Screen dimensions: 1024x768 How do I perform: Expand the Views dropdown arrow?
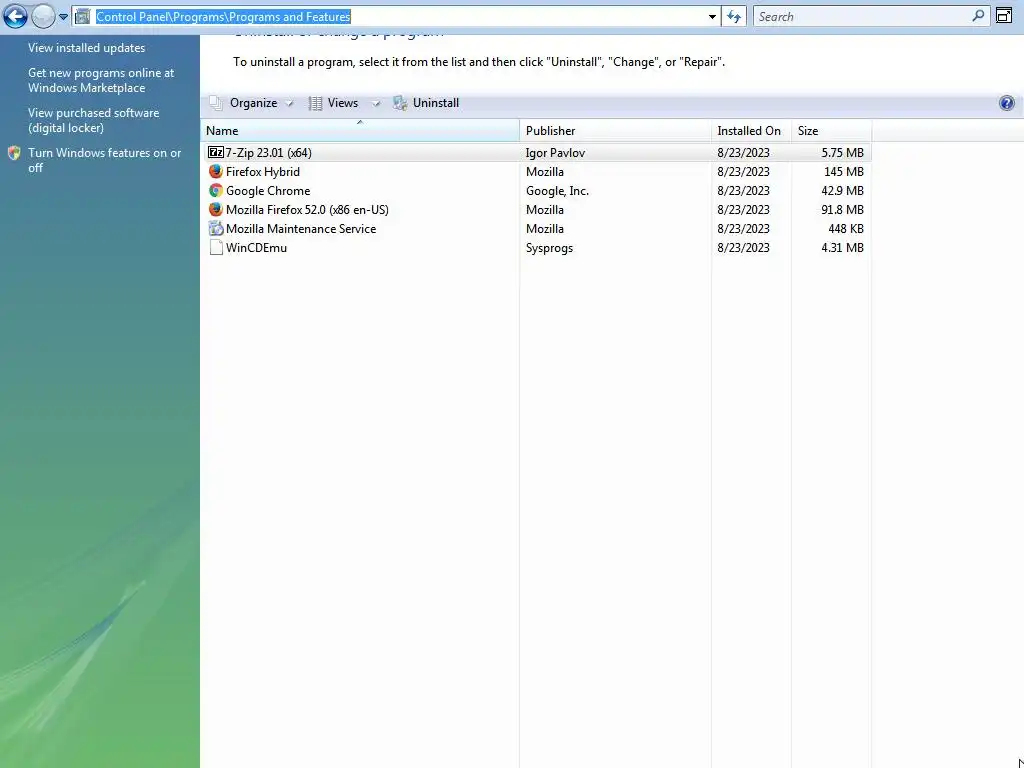[x=376, y=103]
